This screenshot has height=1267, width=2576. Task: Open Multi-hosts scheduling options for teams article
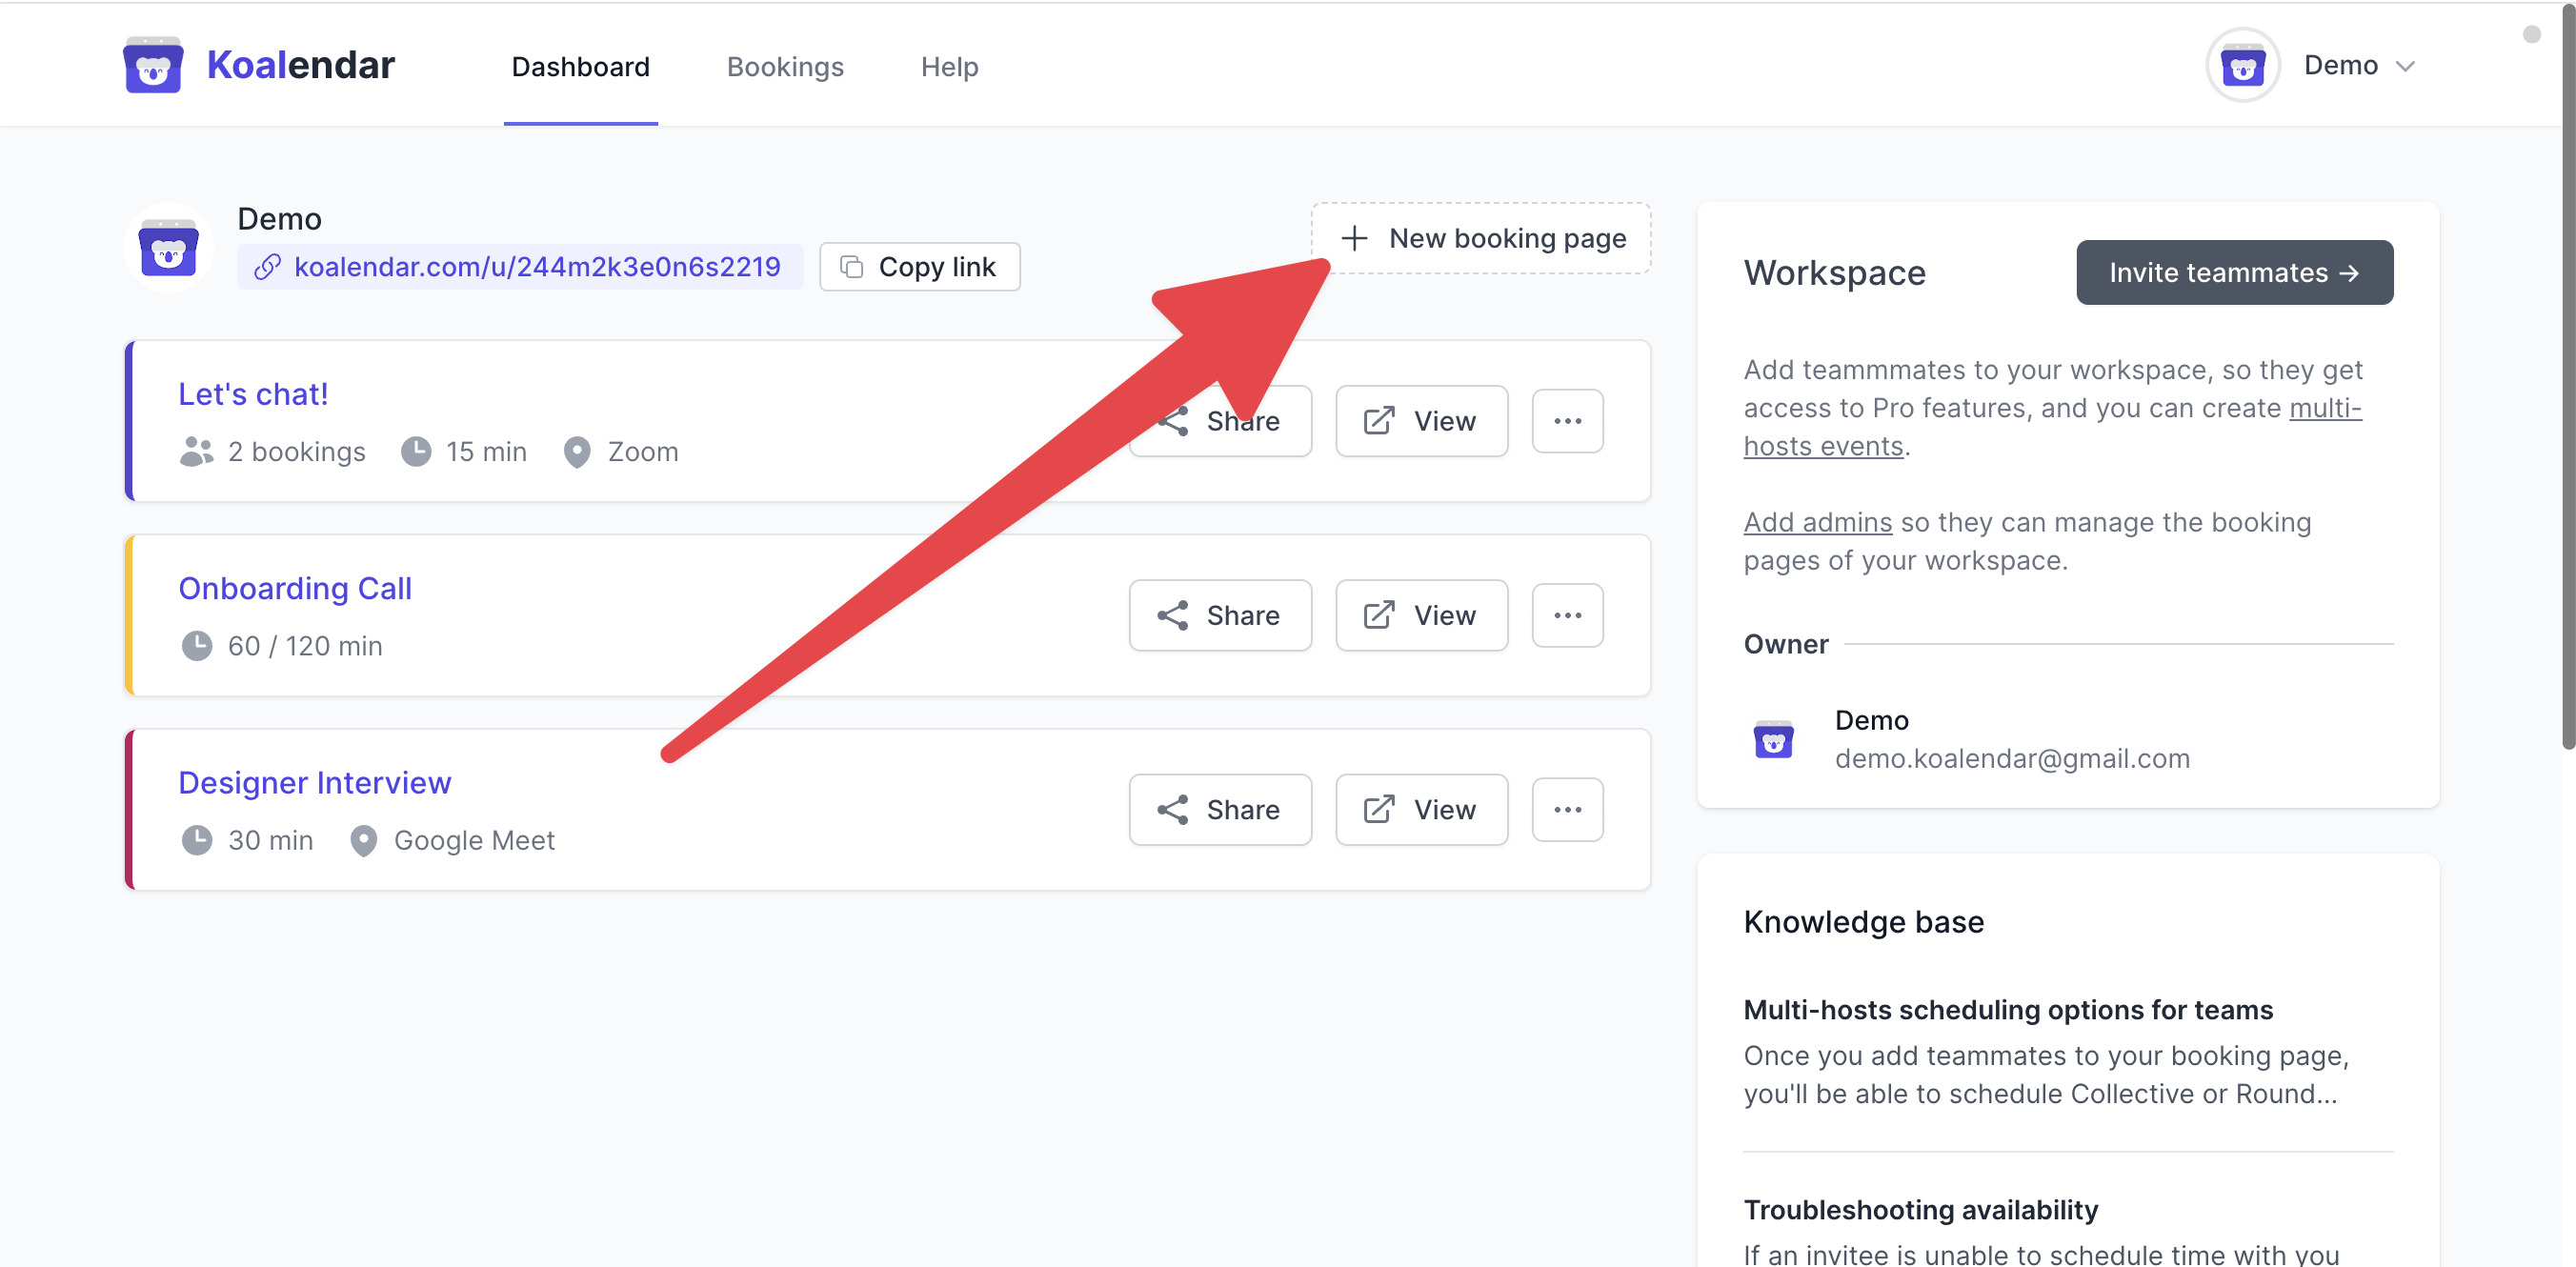2008,1010
